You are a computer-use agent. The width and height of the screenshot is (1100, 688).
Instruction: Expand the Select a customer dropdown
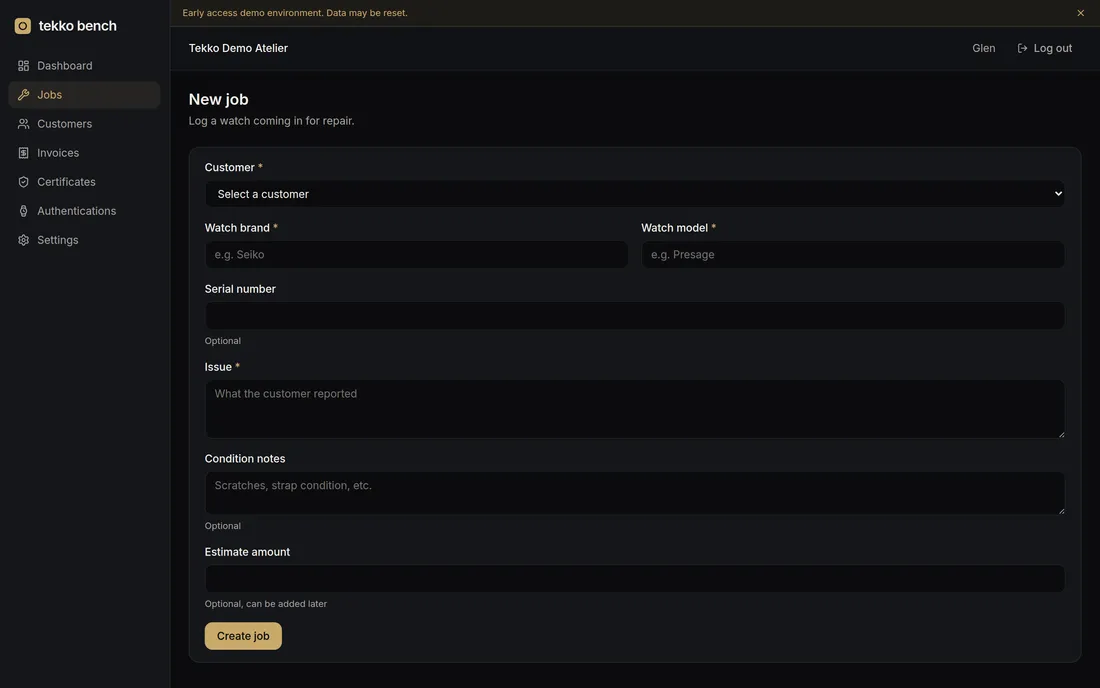click(x=634, y=194)
